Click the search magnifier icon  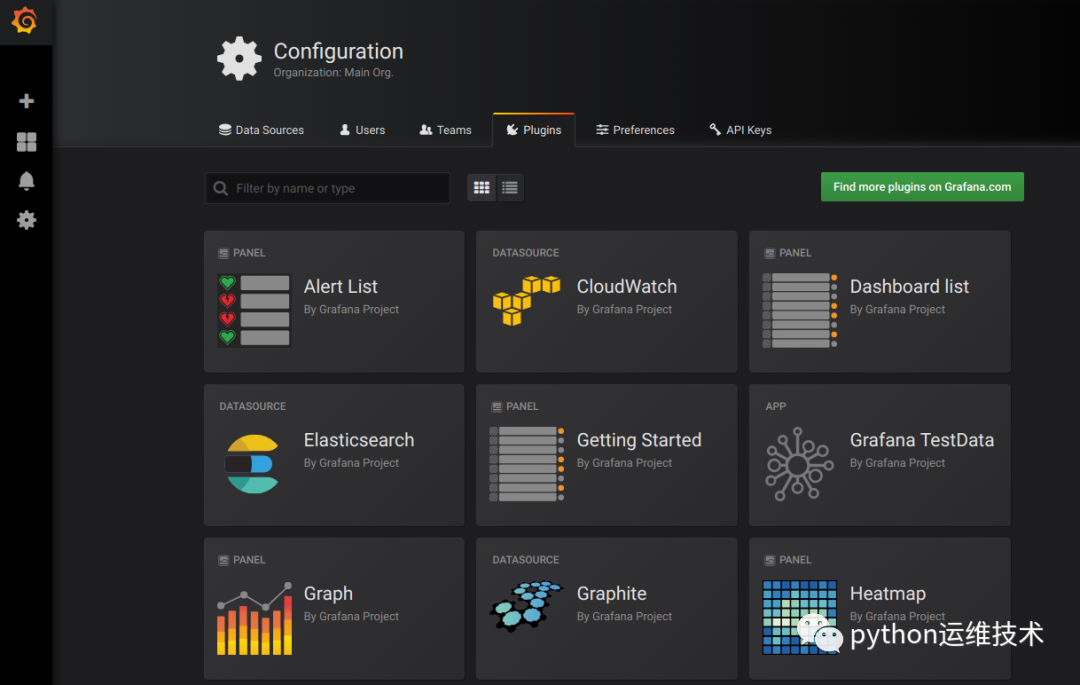pos(220,188)
